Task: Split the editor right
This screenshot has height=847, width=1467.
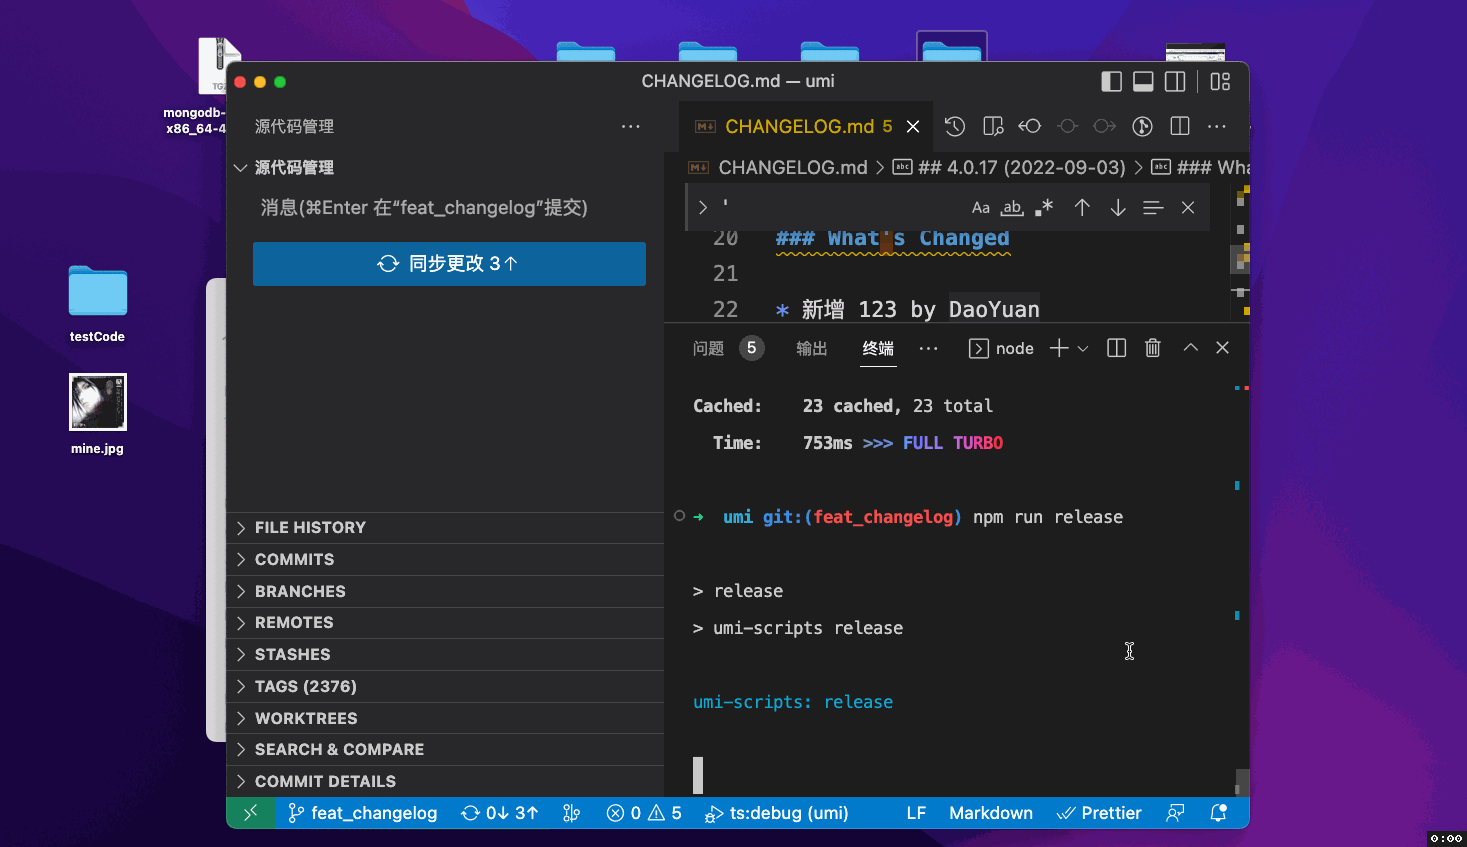Action: 1180,126
